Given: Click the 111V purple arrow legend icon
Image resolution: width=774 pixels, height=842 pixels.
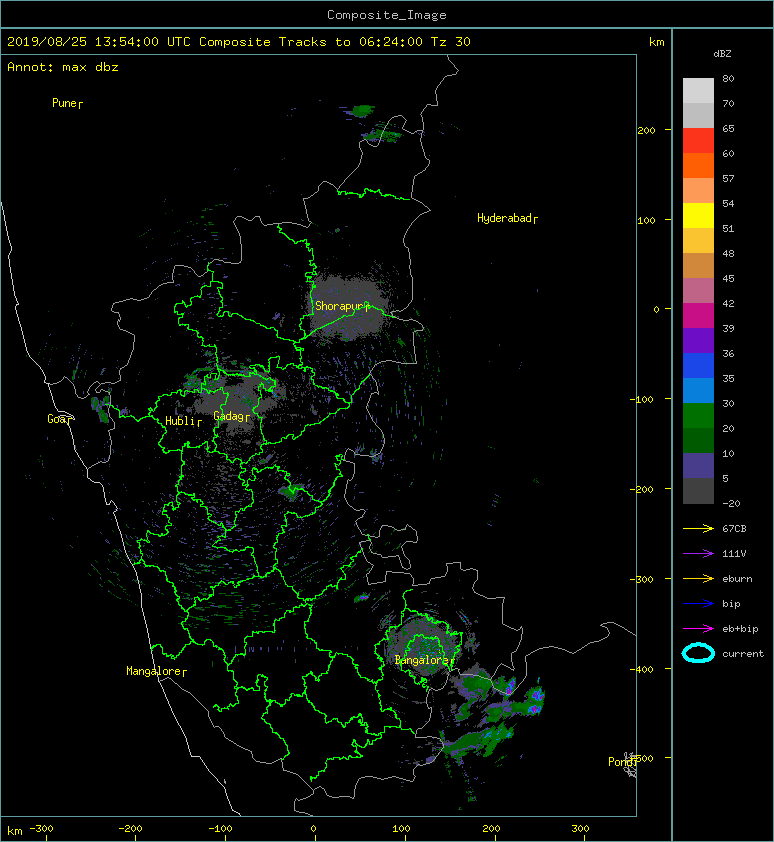Looking at the screenshot, I should tap(698, 554).
